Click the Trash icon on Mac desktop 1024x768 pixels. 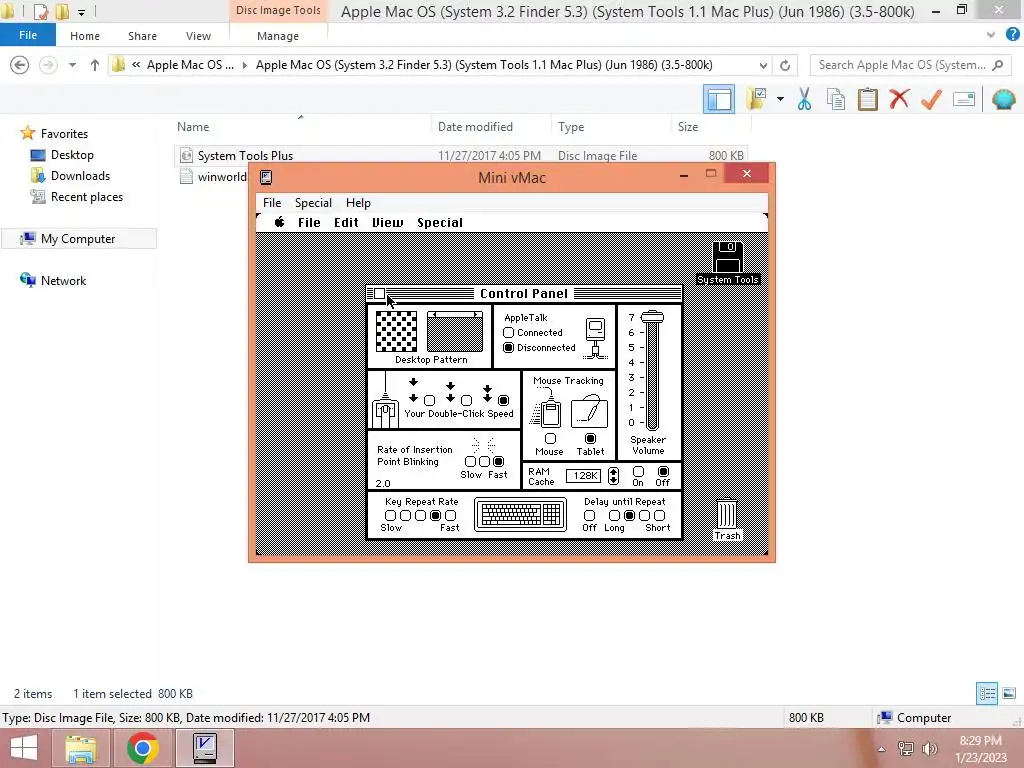point(727,514)
